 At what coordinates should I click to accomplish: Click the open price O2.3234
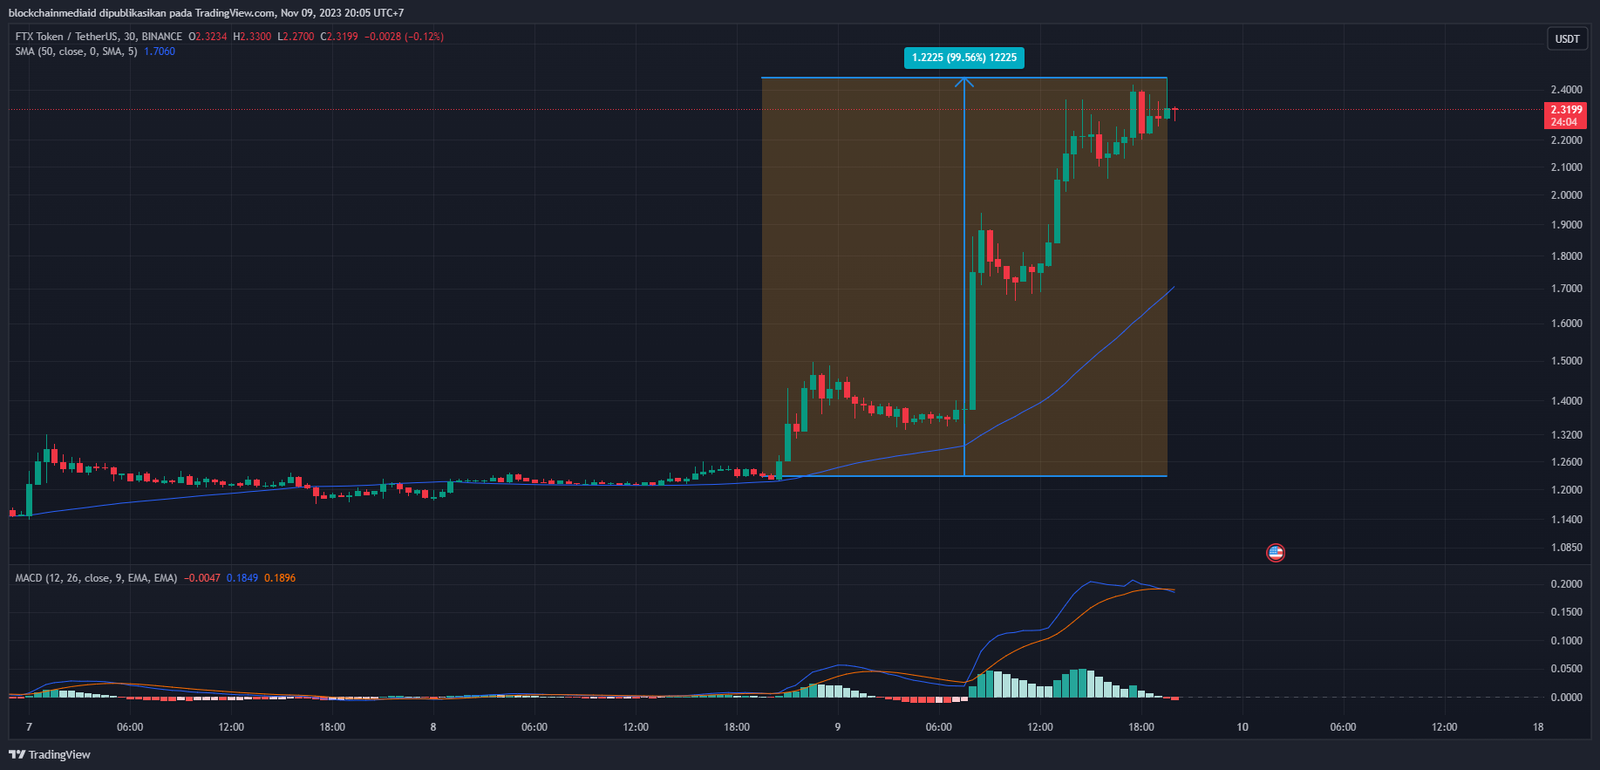(208, 36)
